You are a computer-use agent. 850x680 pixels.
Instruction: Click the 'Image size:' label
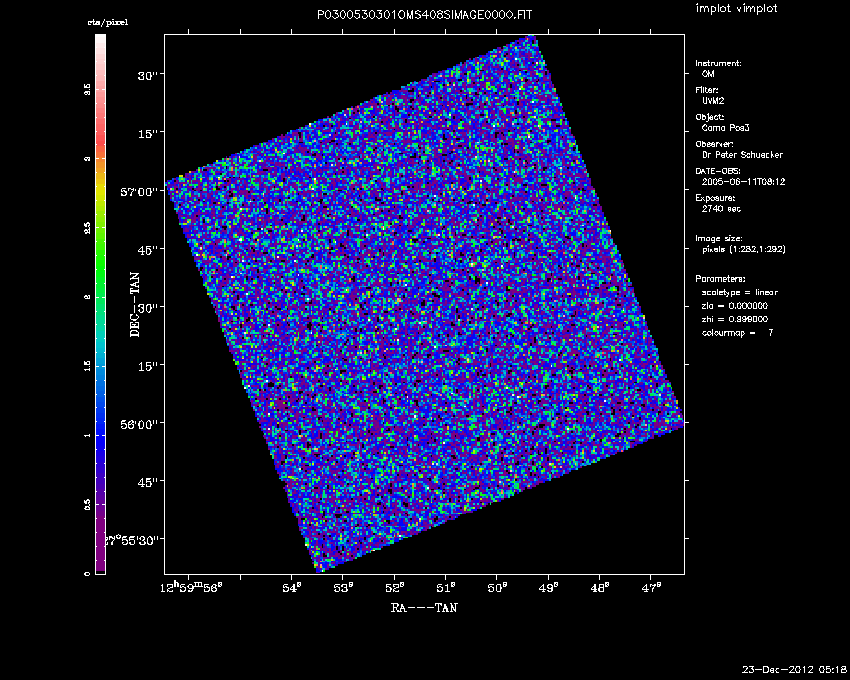[x=719, y=238]
